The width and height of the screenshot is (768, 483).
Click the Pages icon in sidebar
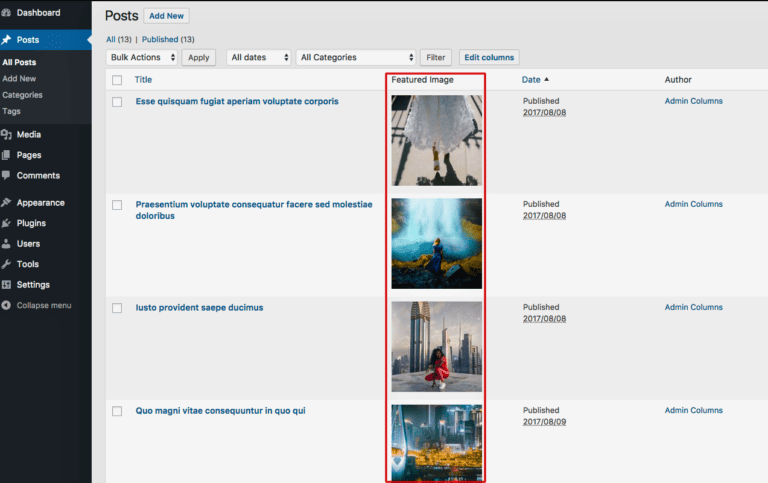coord(6,155)
